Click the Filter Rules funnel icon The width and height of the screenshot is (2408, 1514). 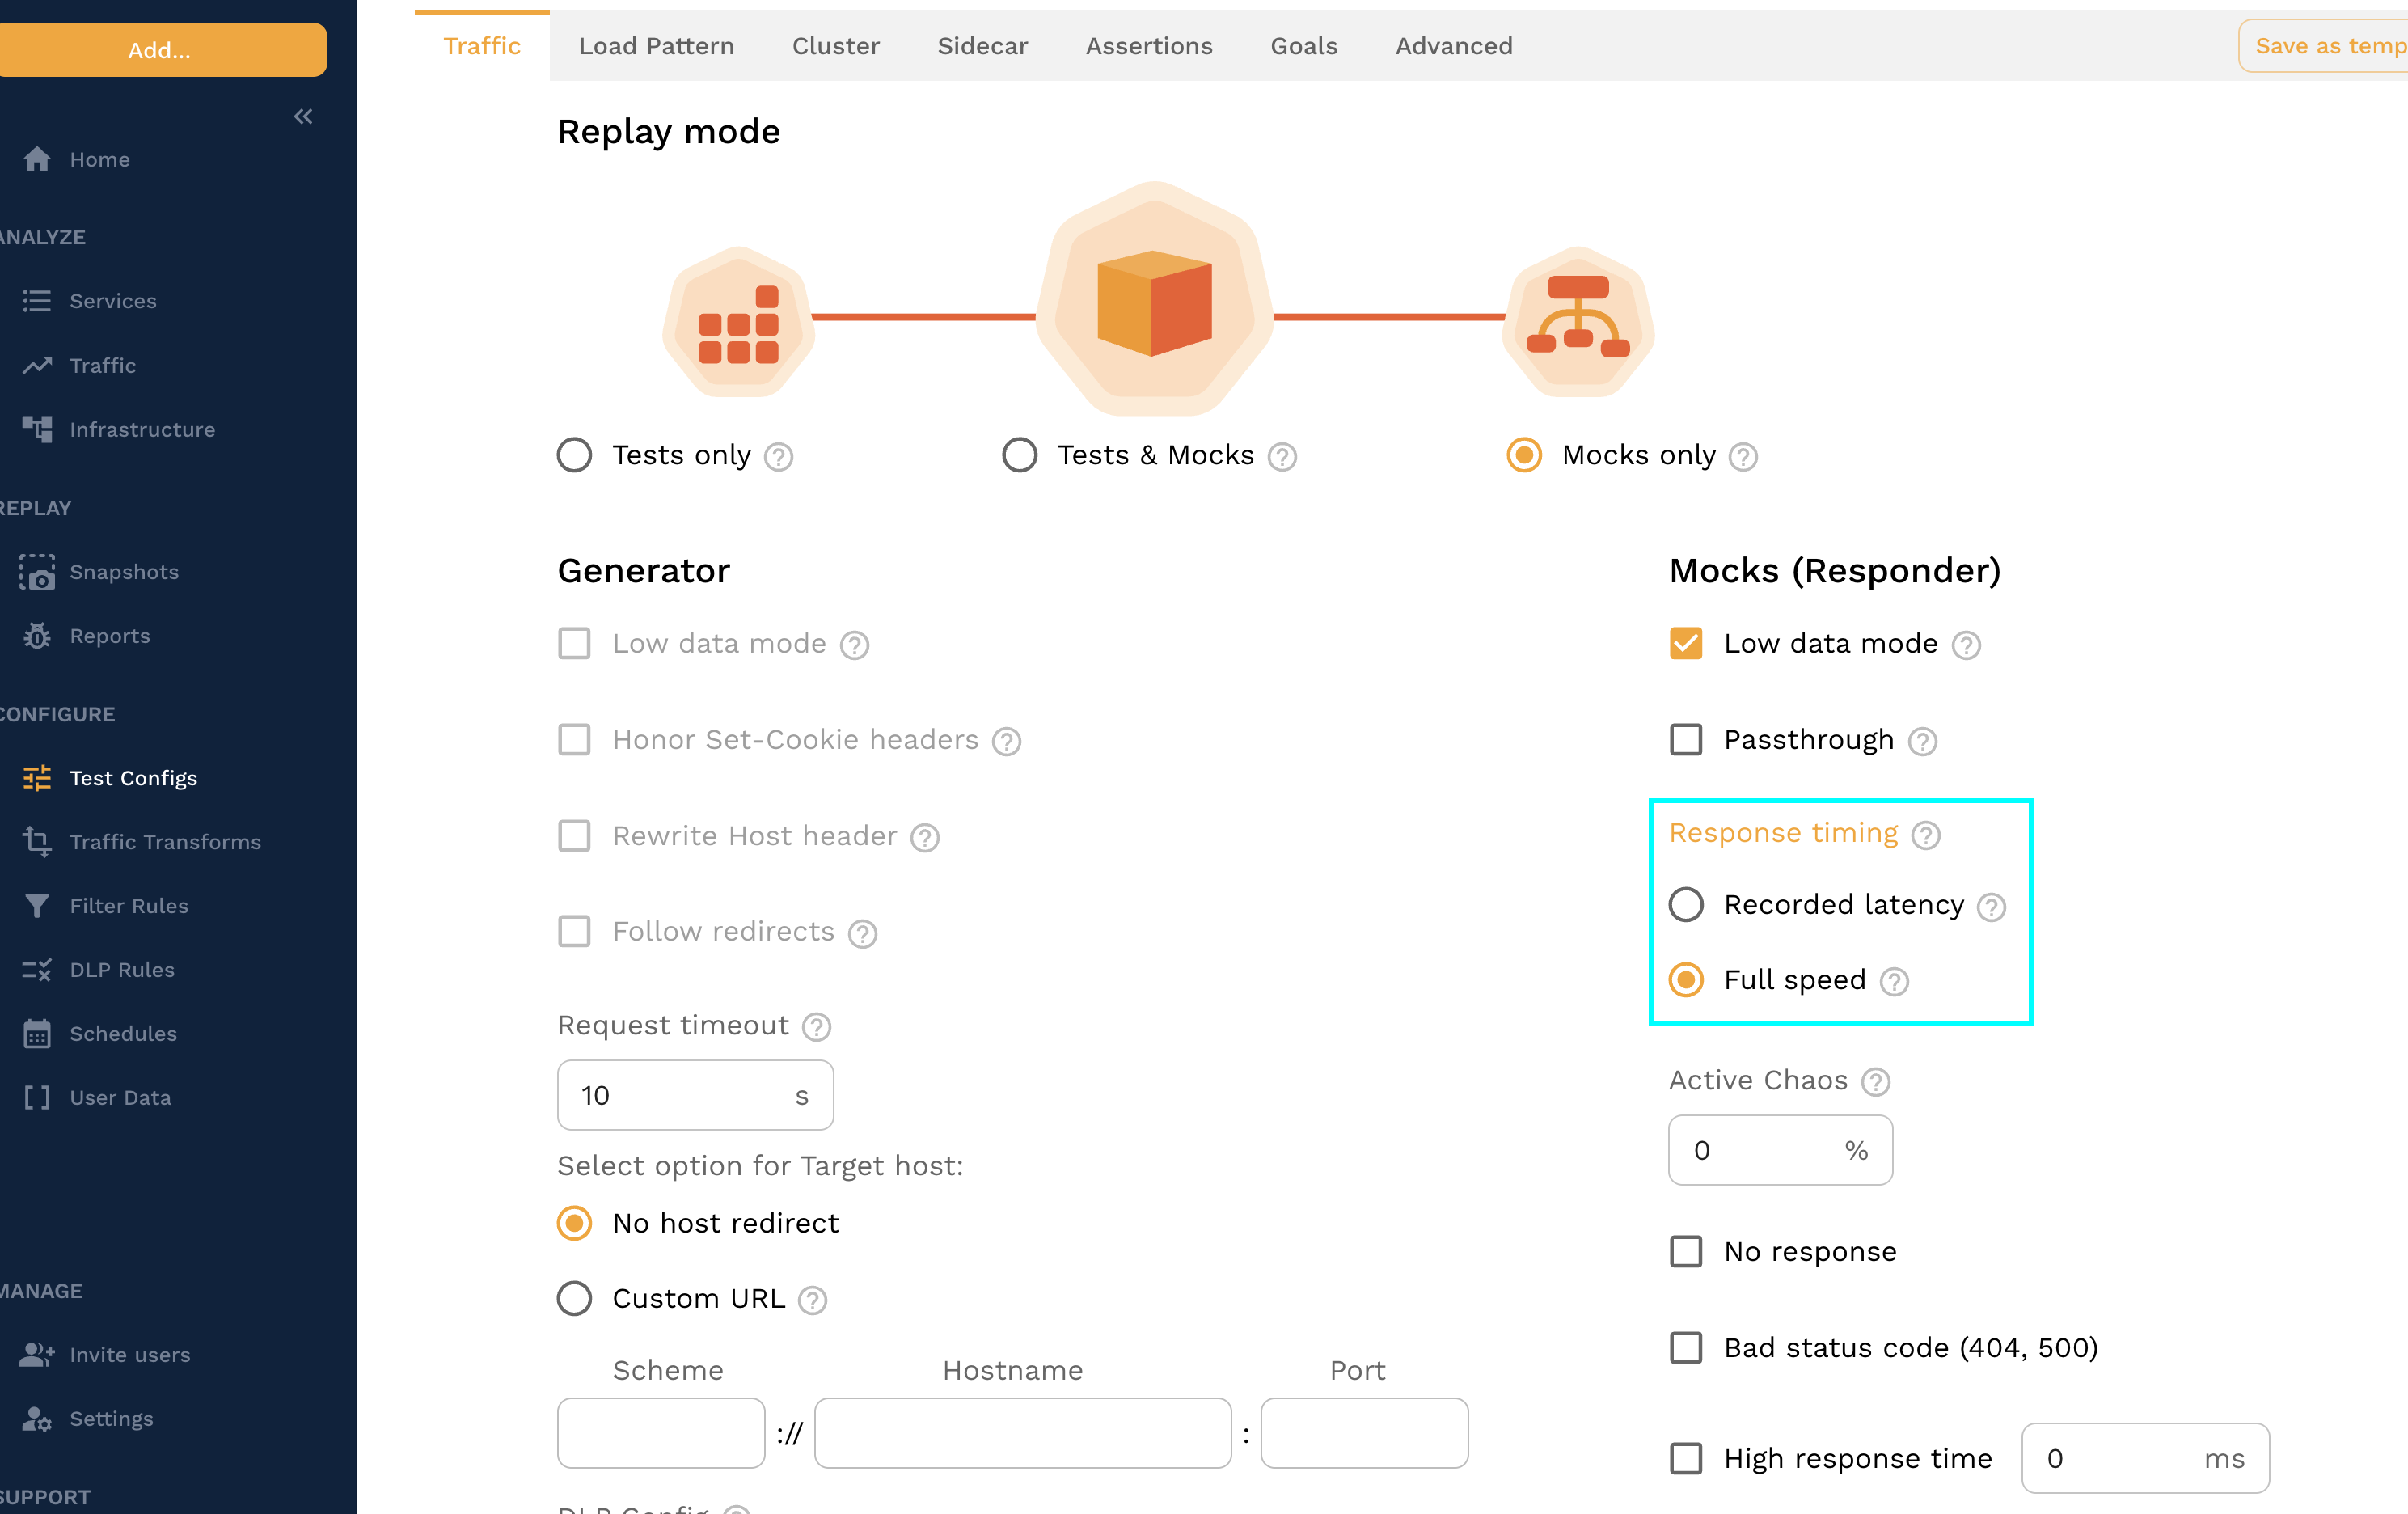click(x=37, y=906)
